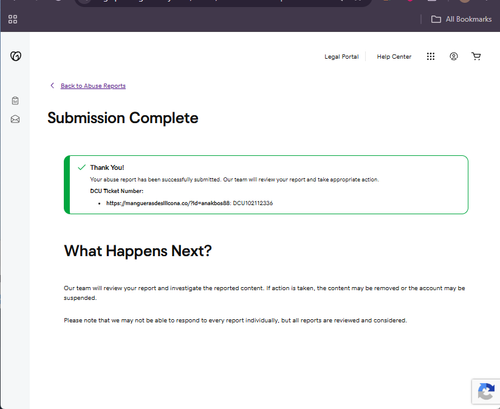This screenshot has height=409, width=500.
Task: Click the 'Our team will review your report and investigate' paragraph
Action: (264, 293)
